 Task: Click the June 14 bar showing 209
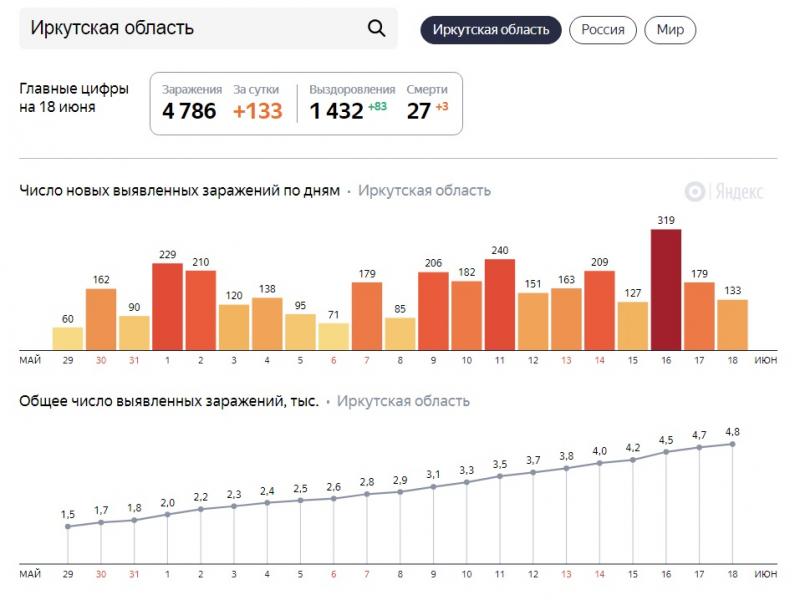pyautogui.click(x=599, y=311)
